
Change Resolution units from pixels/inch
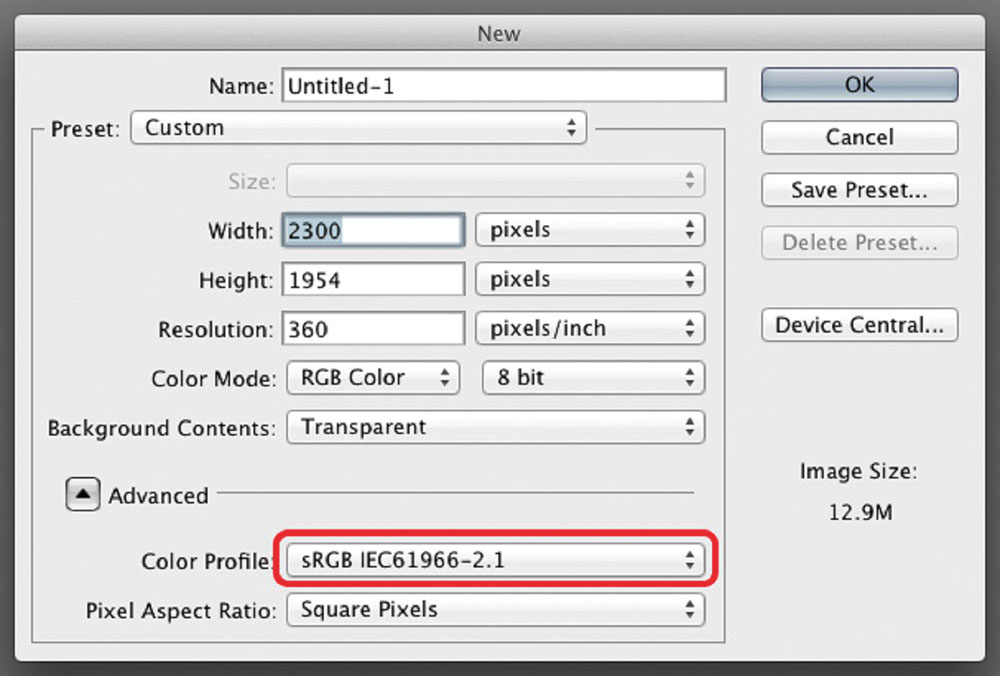point(589,329)
